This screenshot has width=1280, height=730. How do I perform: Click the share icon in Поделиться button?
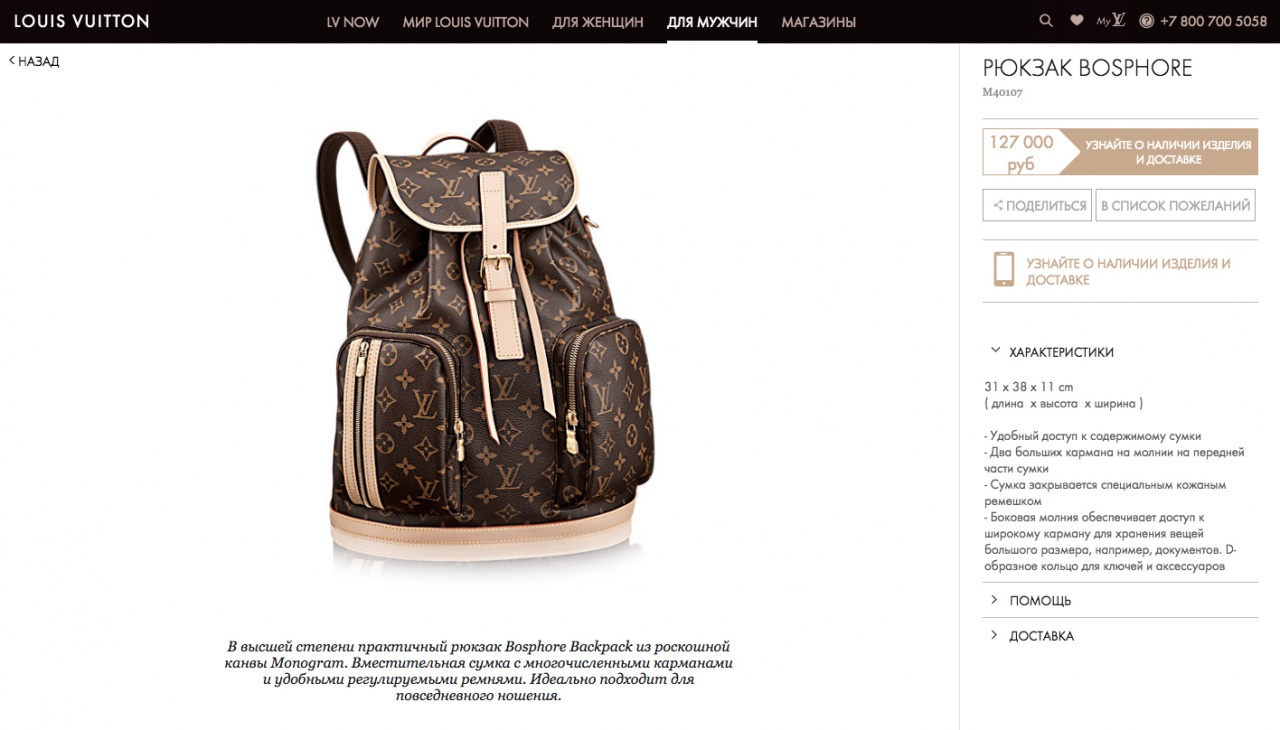[997, 206]
